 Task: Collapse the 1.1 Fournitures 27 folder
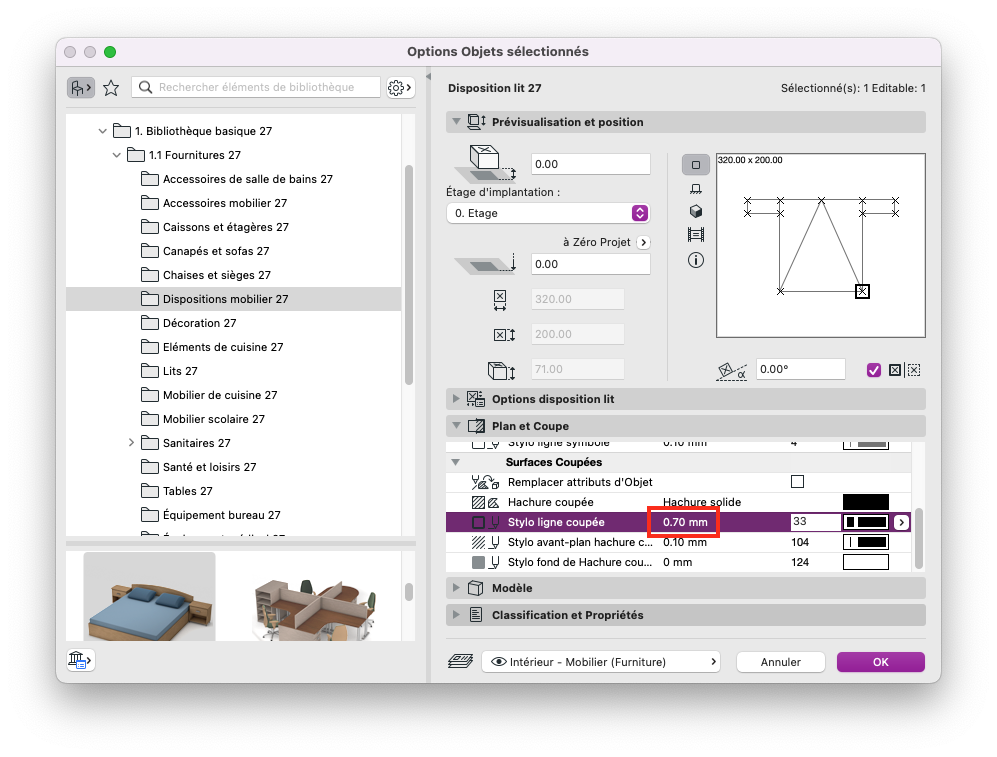click(x=116, y=155)
